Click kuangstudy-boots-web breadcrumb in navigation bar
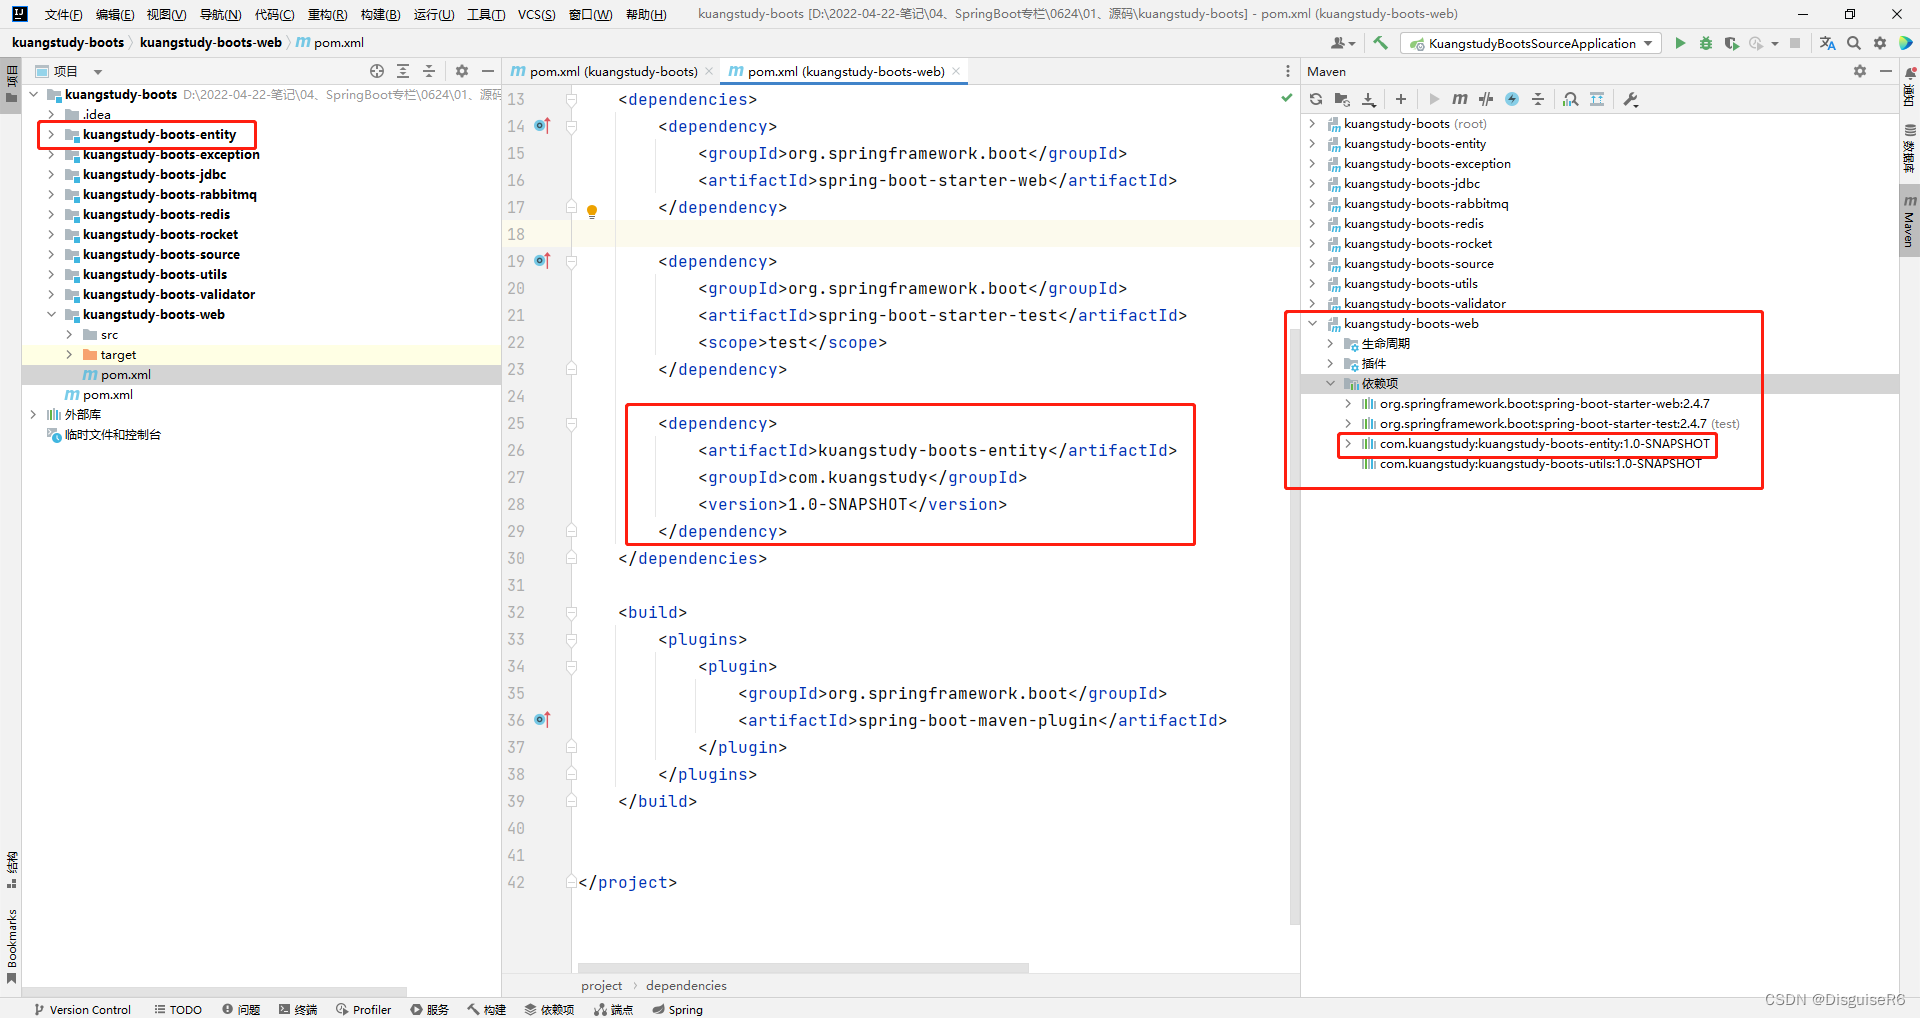Image resolution: width=1920 pixels, height=1018 pixels. [211, 43]
